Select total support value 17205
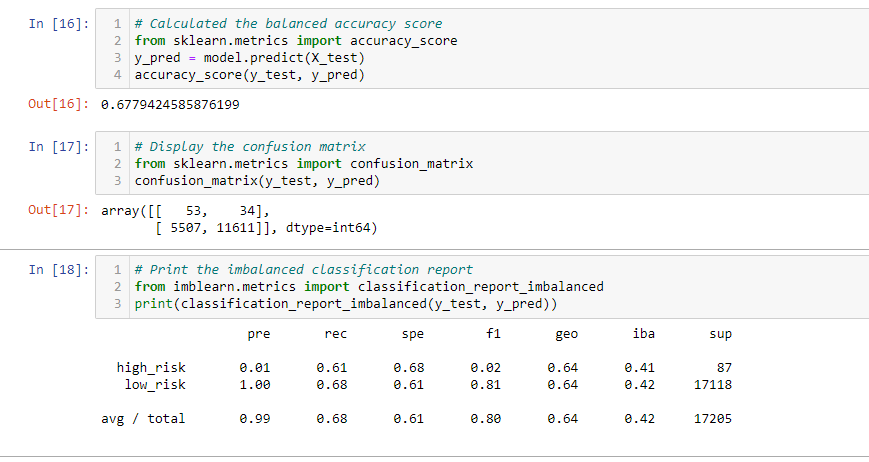Screen dimensions: 869x462 point(713,419)
